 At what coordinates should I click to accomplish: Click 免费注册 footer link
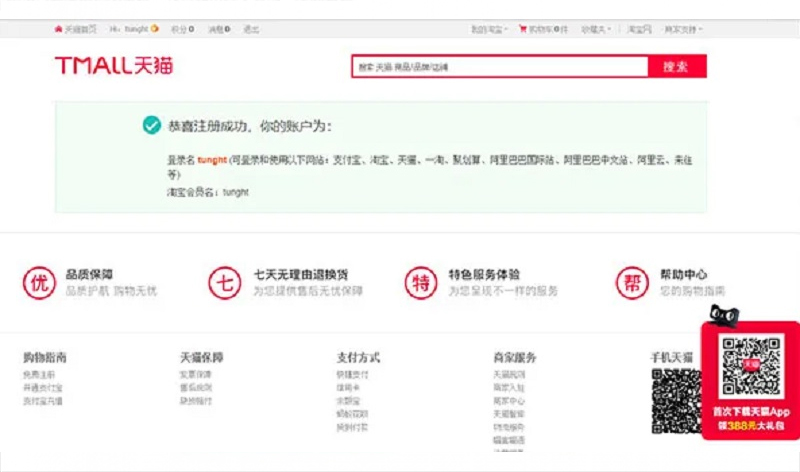[x=39, y=375]
